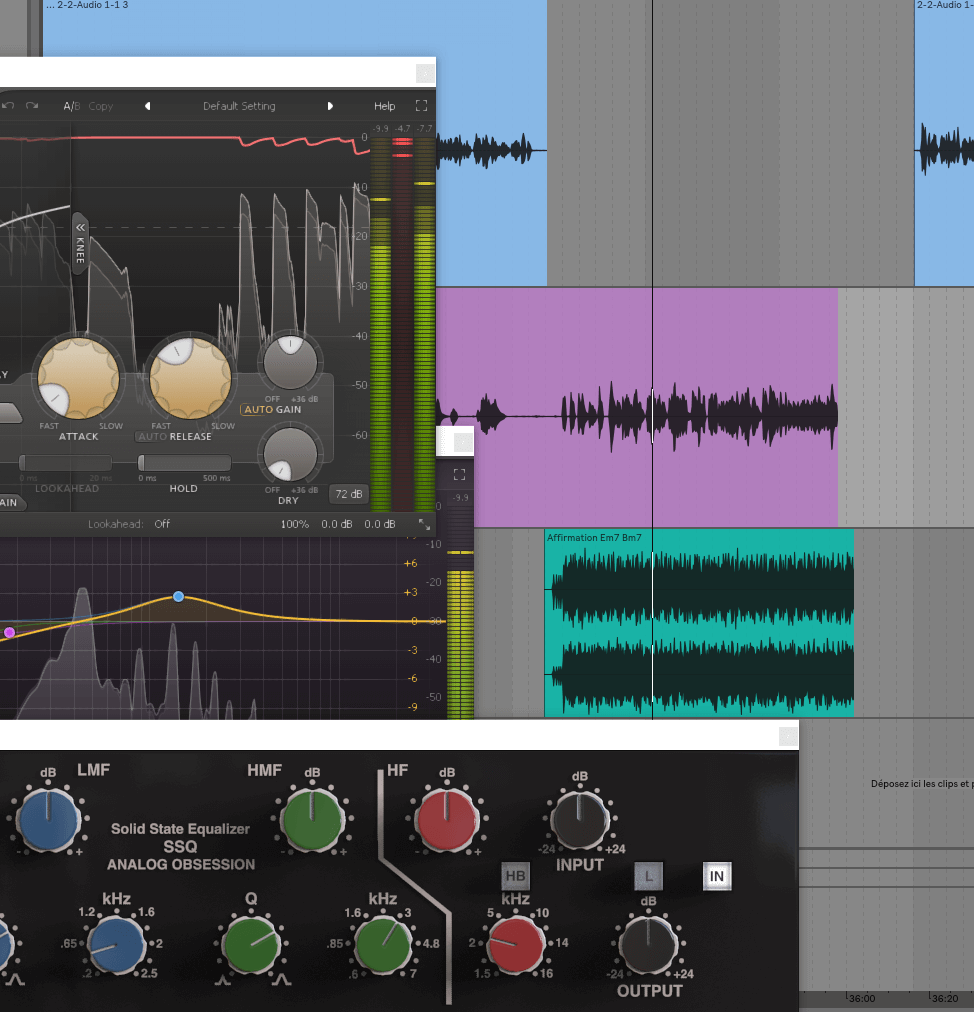Go to next preset with right arrow
974x1012 pixels.
(x=330, y=106)
